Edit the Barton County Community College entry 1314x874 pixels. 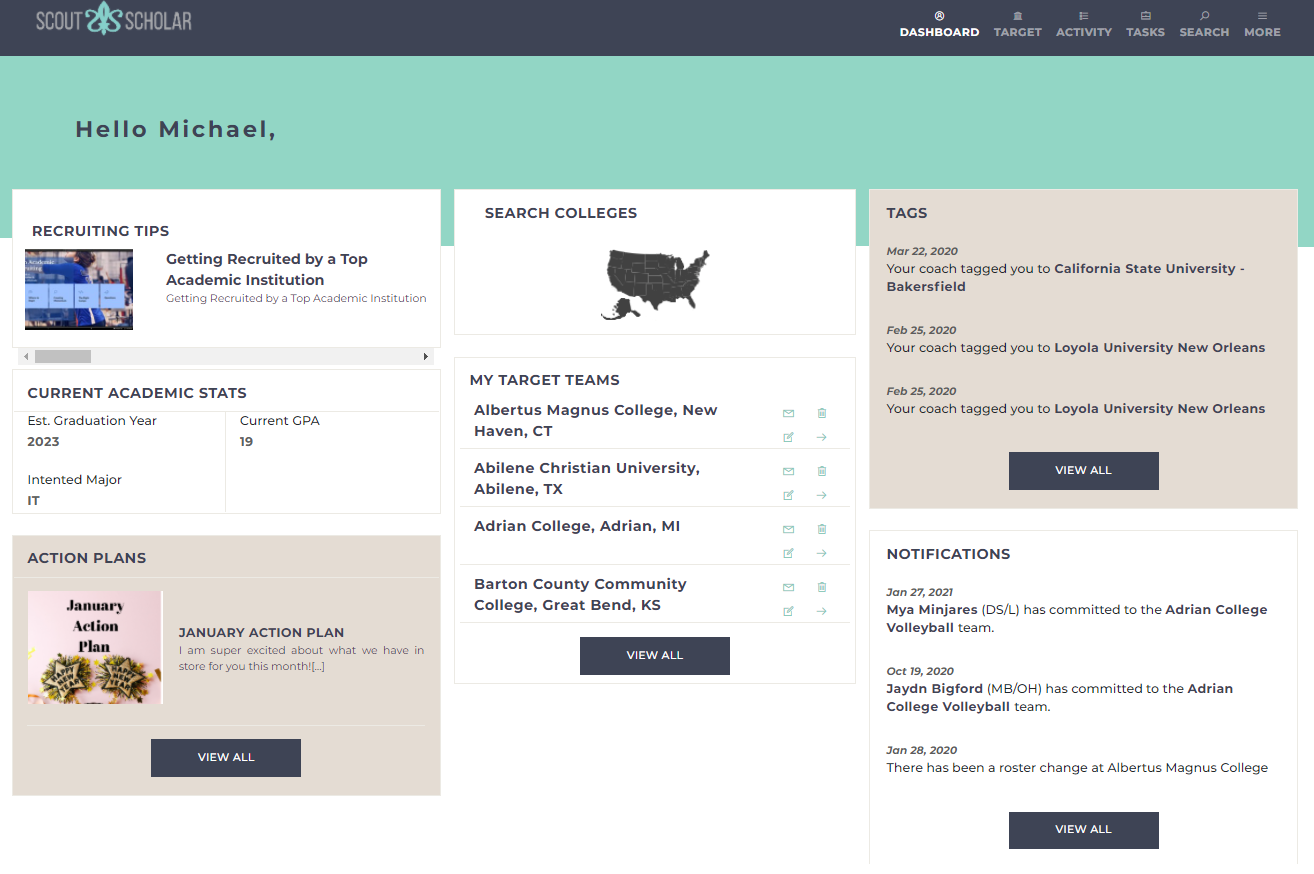click(788, 611)
